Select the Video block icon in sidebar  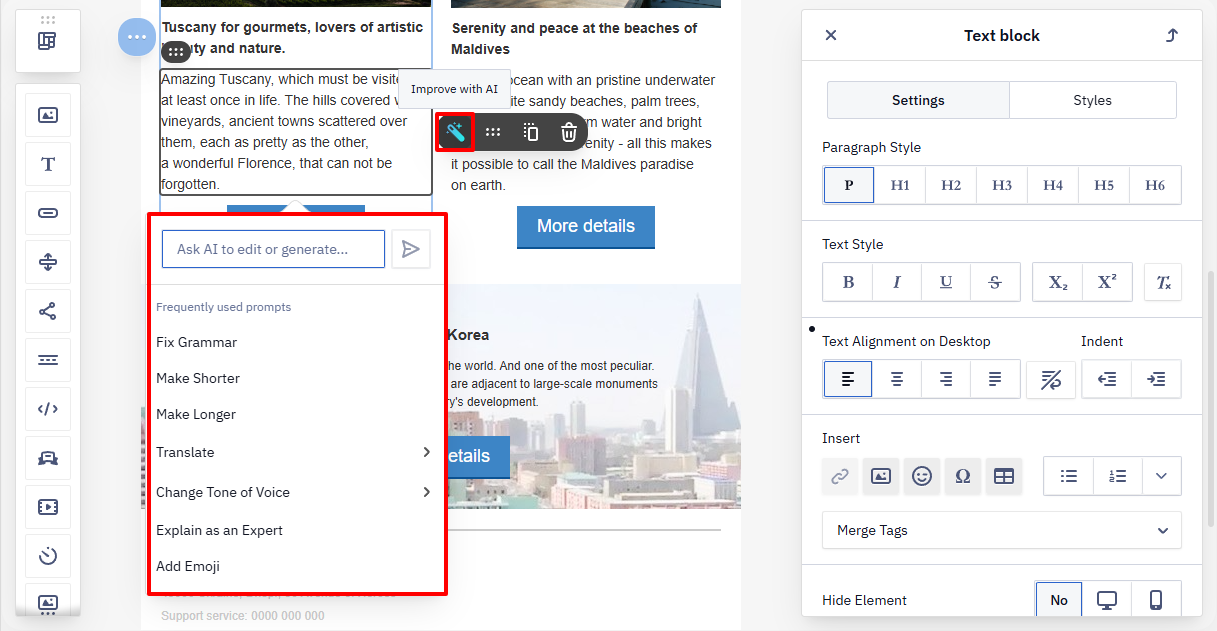48,507
